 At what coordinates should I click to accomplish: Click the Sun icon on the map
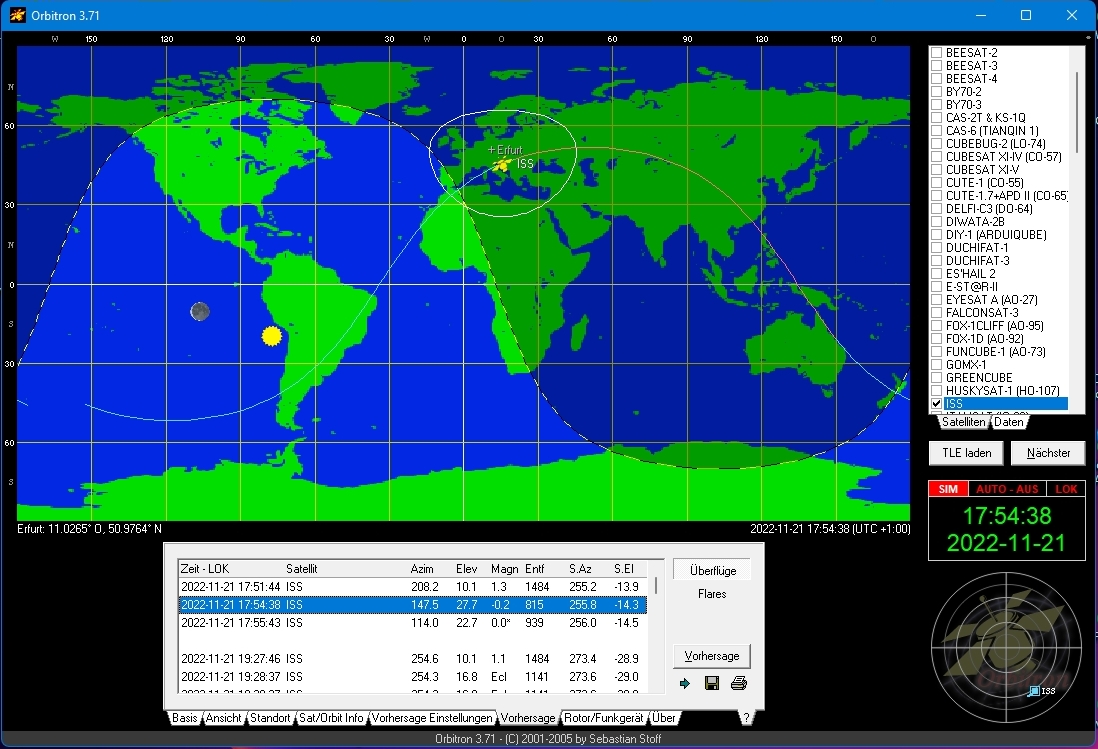[x=271, y=336]
